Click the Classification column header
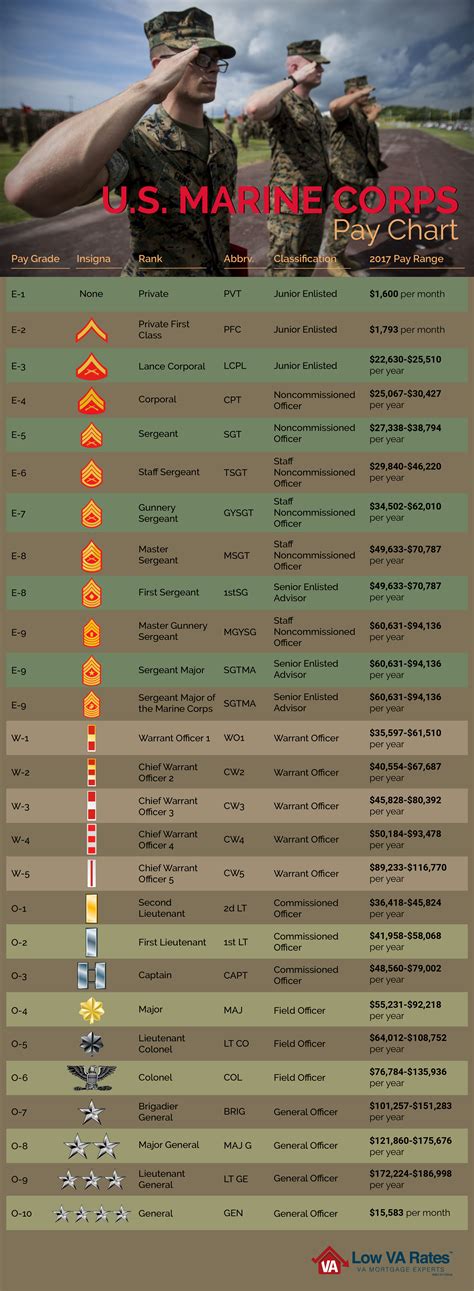The image size is (474, 1291). point(305,259)
